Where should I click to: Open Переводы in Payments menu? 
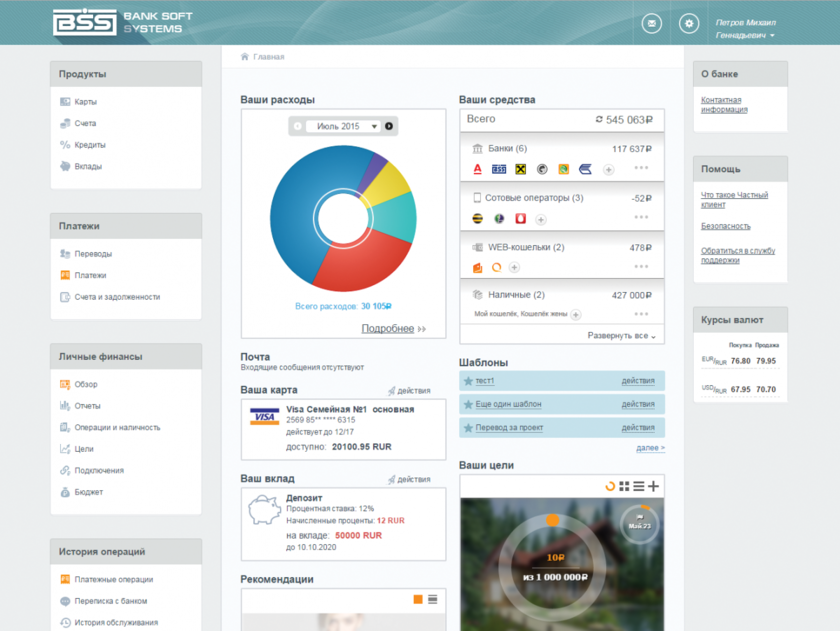pos(93,254)
